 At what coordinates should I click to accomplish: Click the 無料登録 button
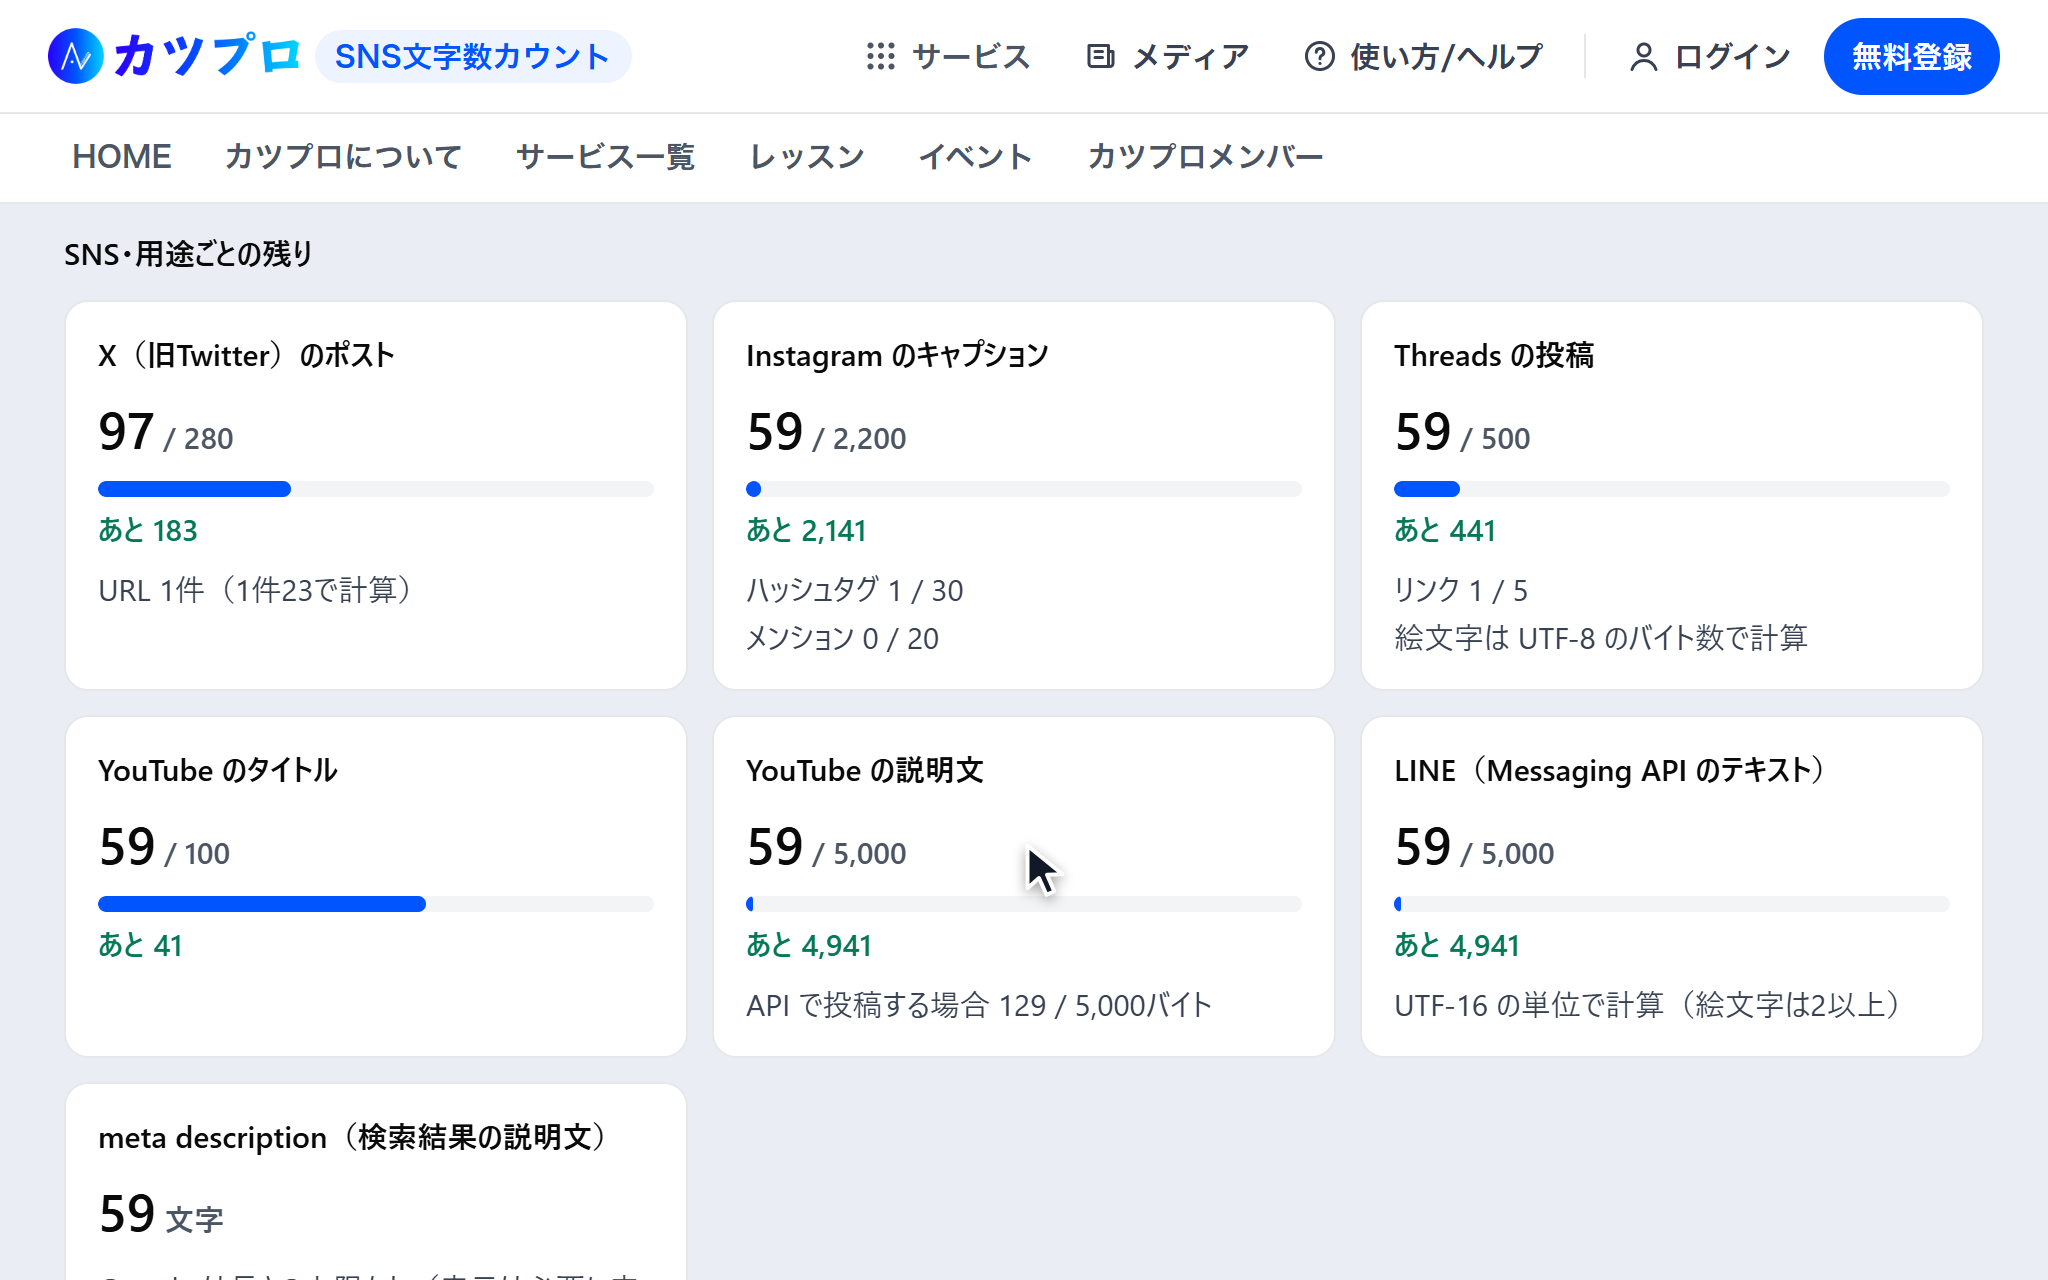pos(1911,56)
